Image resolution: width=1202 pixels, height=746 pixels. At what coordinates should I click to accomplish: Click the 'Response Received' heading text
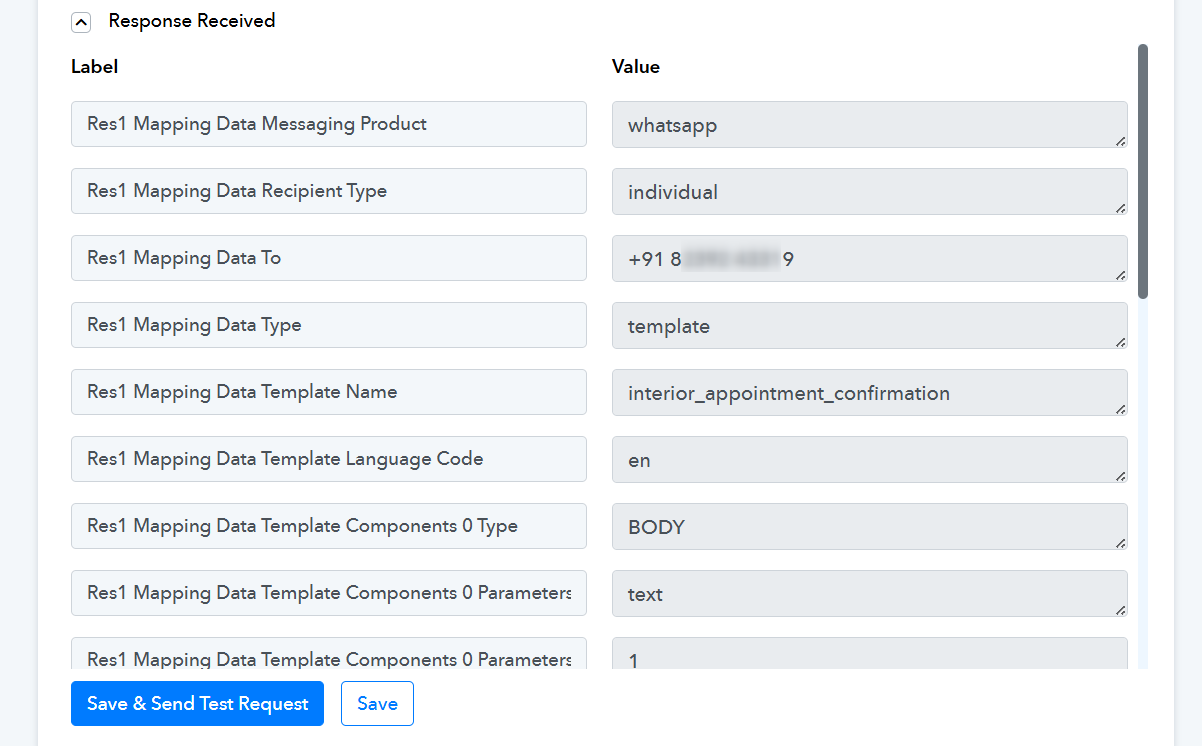192,21
